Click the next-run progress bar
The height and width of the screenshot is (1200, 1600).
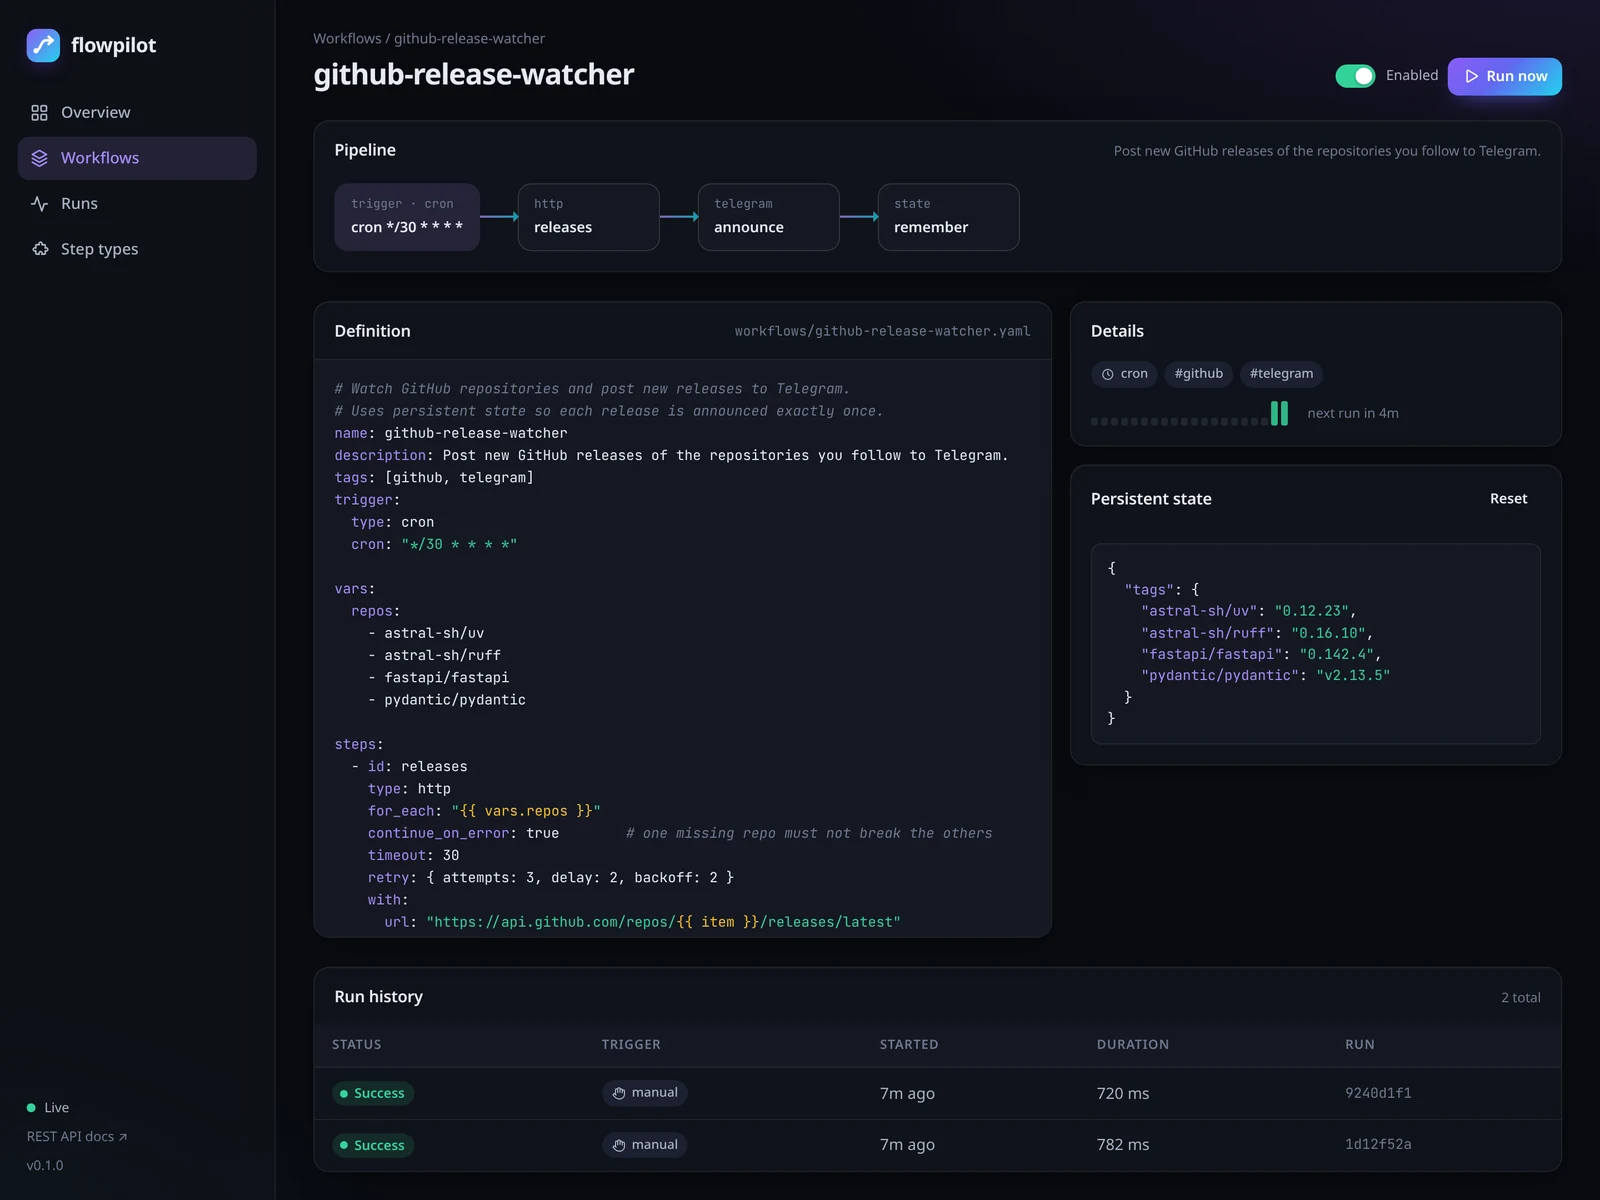[x=1190, y=413]
